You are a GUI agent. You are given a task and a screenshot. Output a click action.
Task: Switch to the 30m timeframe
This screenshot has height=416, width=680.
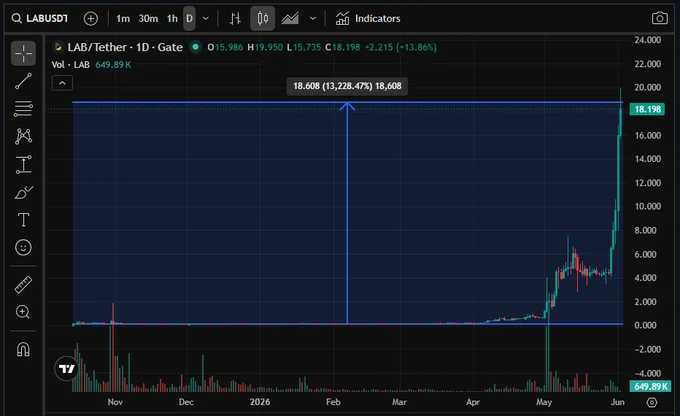148,19
